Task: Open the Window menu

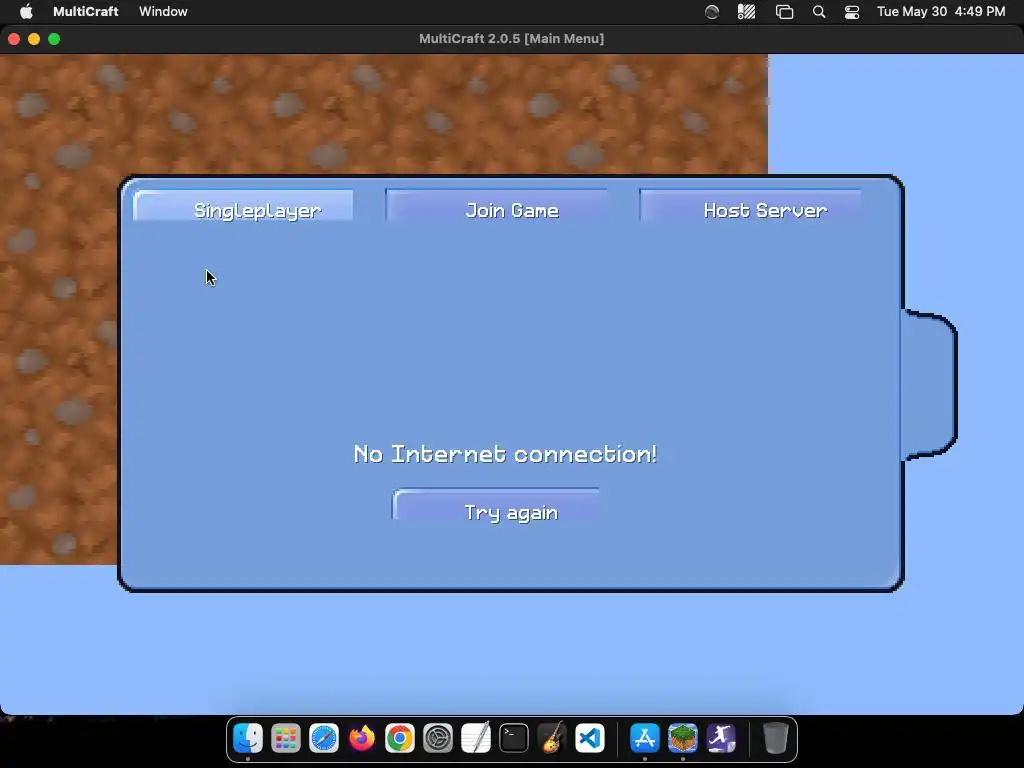Action: pyautogui.click(x=163, y=11)
